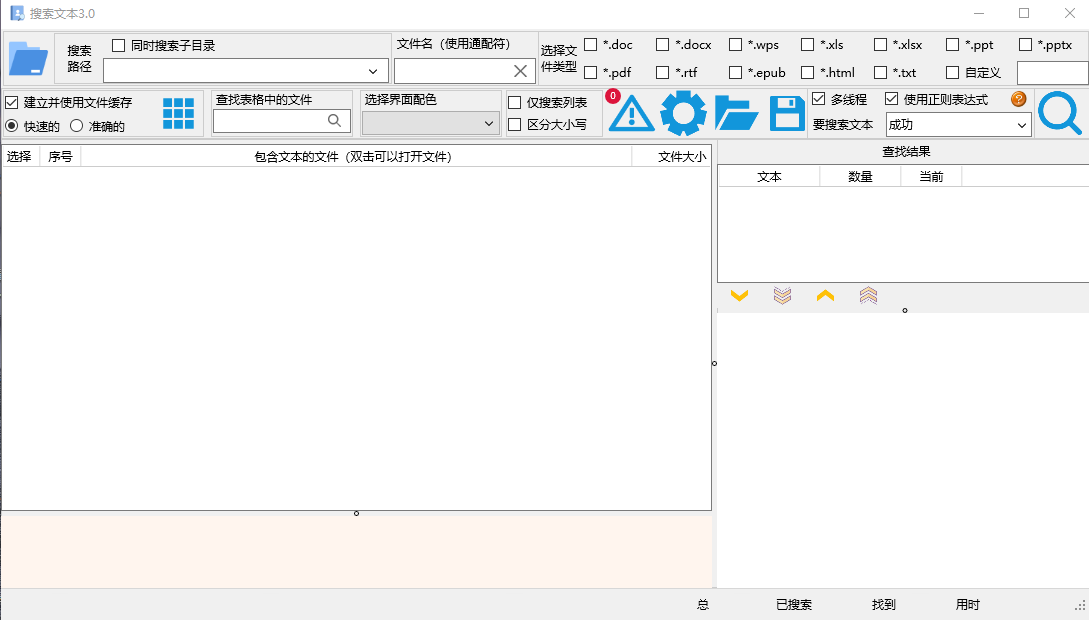Jump to last result triple down arrow
Screen dimensions: 1089x620
pos(783,296)
